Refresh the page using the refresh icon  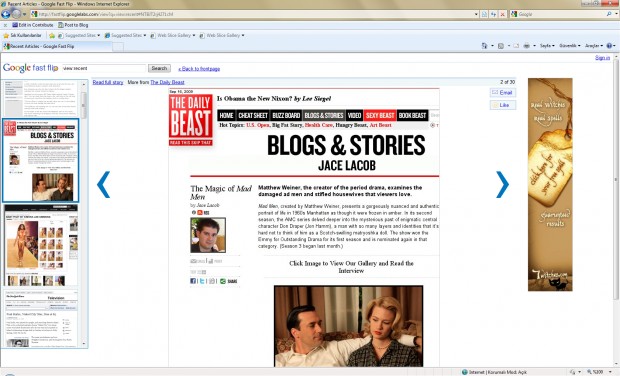493,14
